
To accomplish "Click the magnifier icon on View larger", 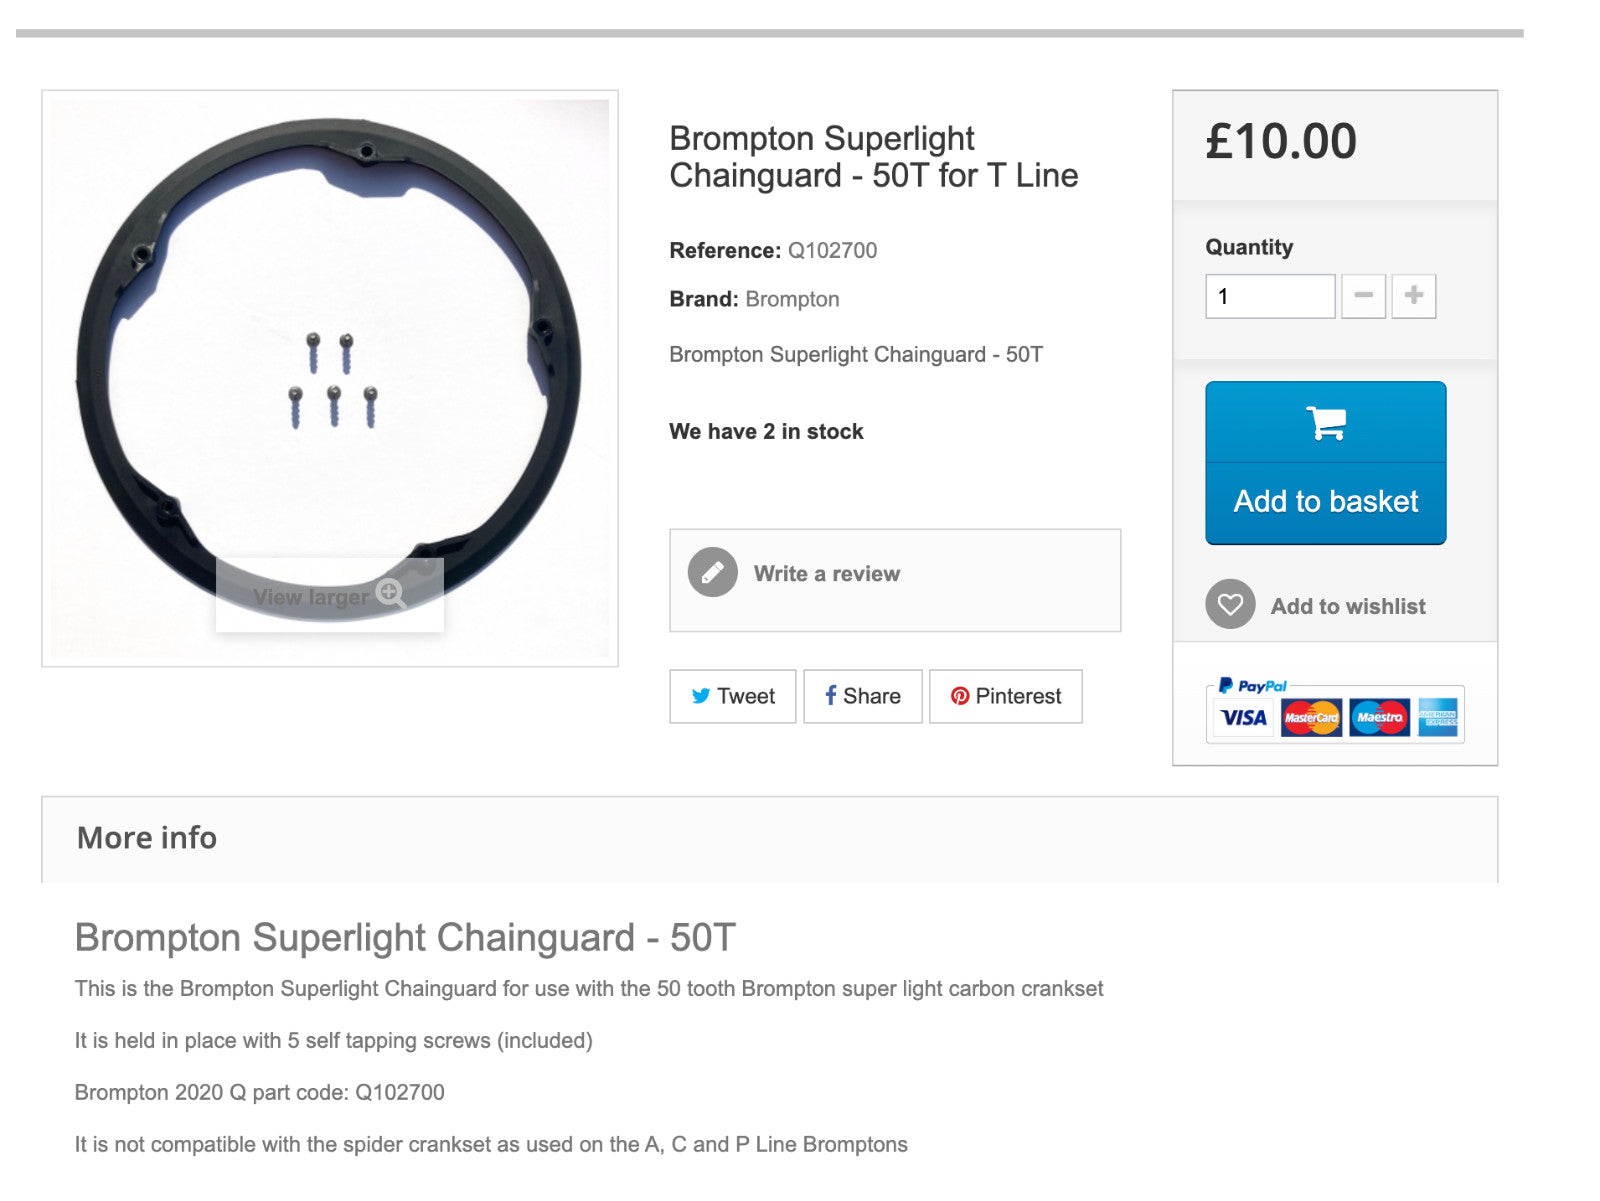I will tap(390, 593).
